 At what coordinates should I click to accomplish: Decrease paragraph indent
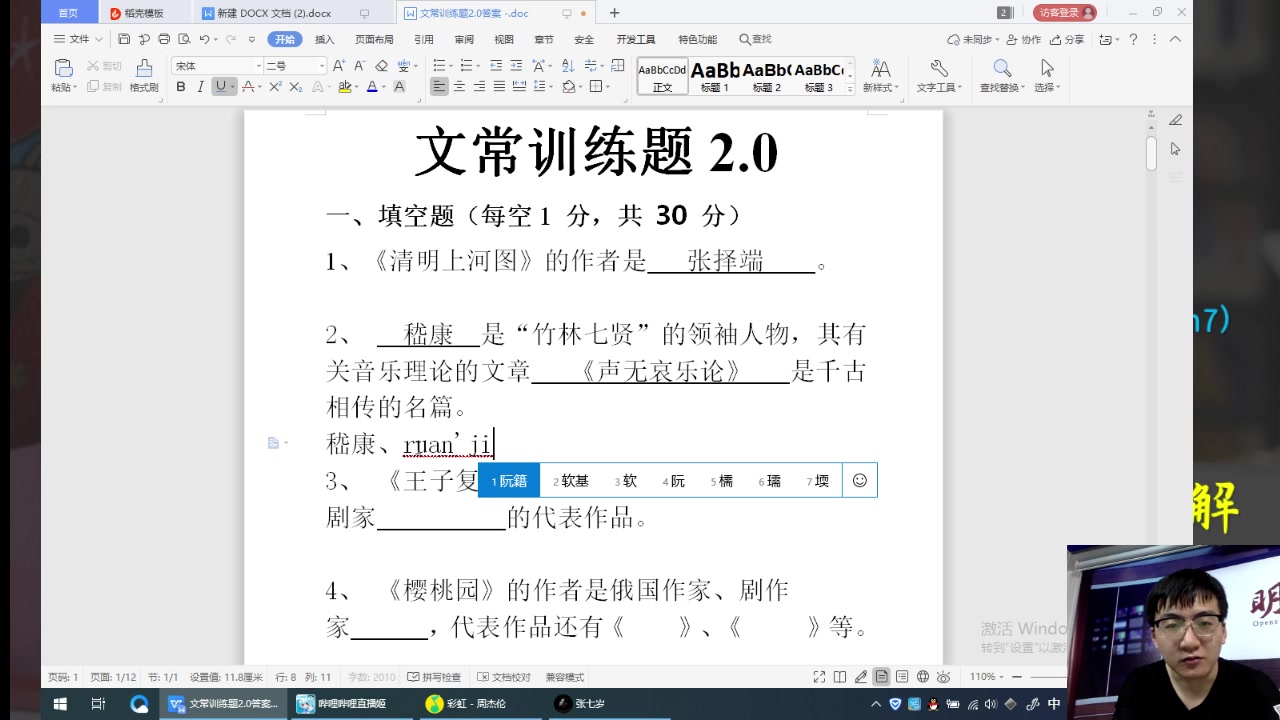click(x=496, y=65)
